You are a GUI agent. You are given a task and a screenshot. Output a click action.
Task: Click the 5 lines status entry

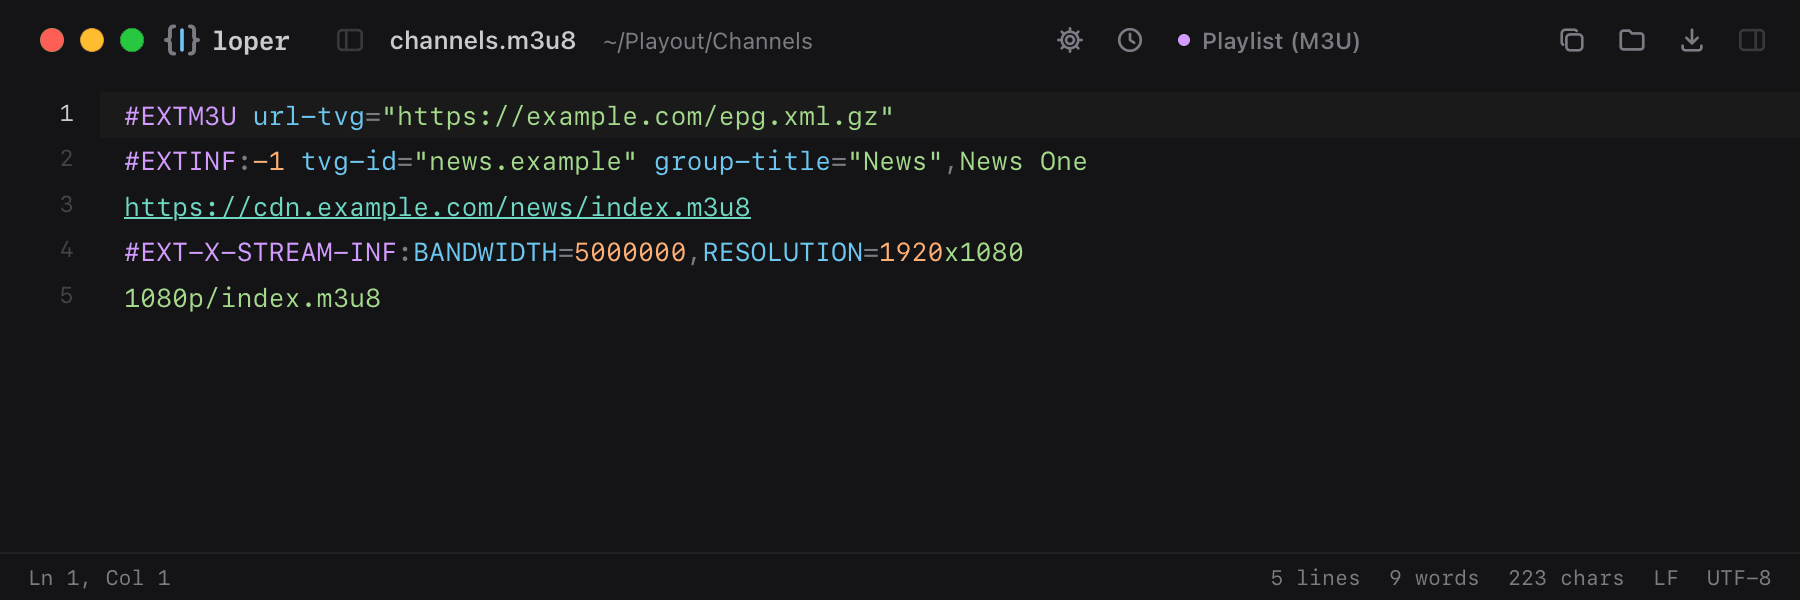click(1315, 578)
